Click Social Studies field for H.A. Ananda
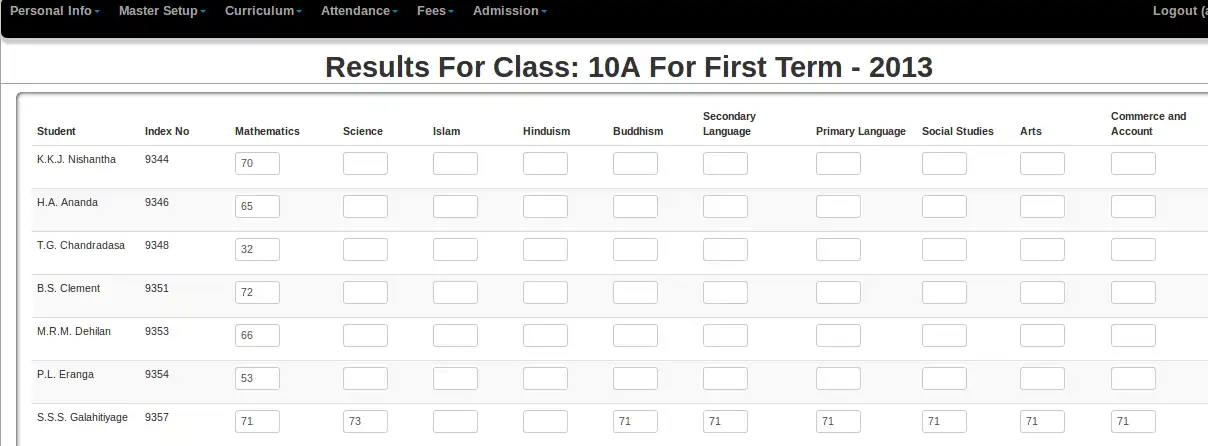 point(944,207)
